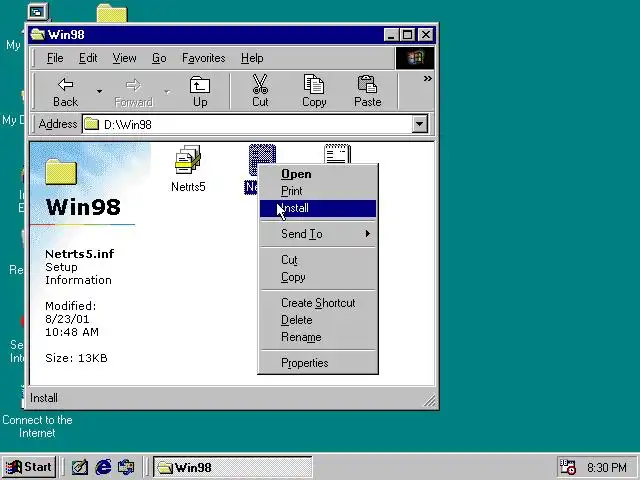The width and height of the screenshot is (640, 480).
Task: Open the Address bar dropdown
Action: click(420, 124)
